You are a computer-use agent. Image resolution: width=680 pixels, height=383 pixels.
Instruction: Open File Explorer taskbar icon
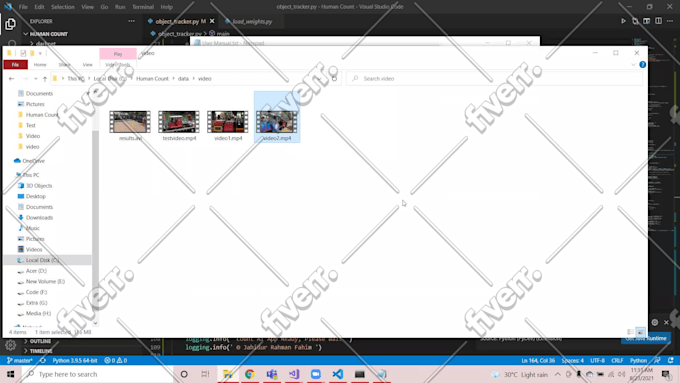tap(228, 374)
